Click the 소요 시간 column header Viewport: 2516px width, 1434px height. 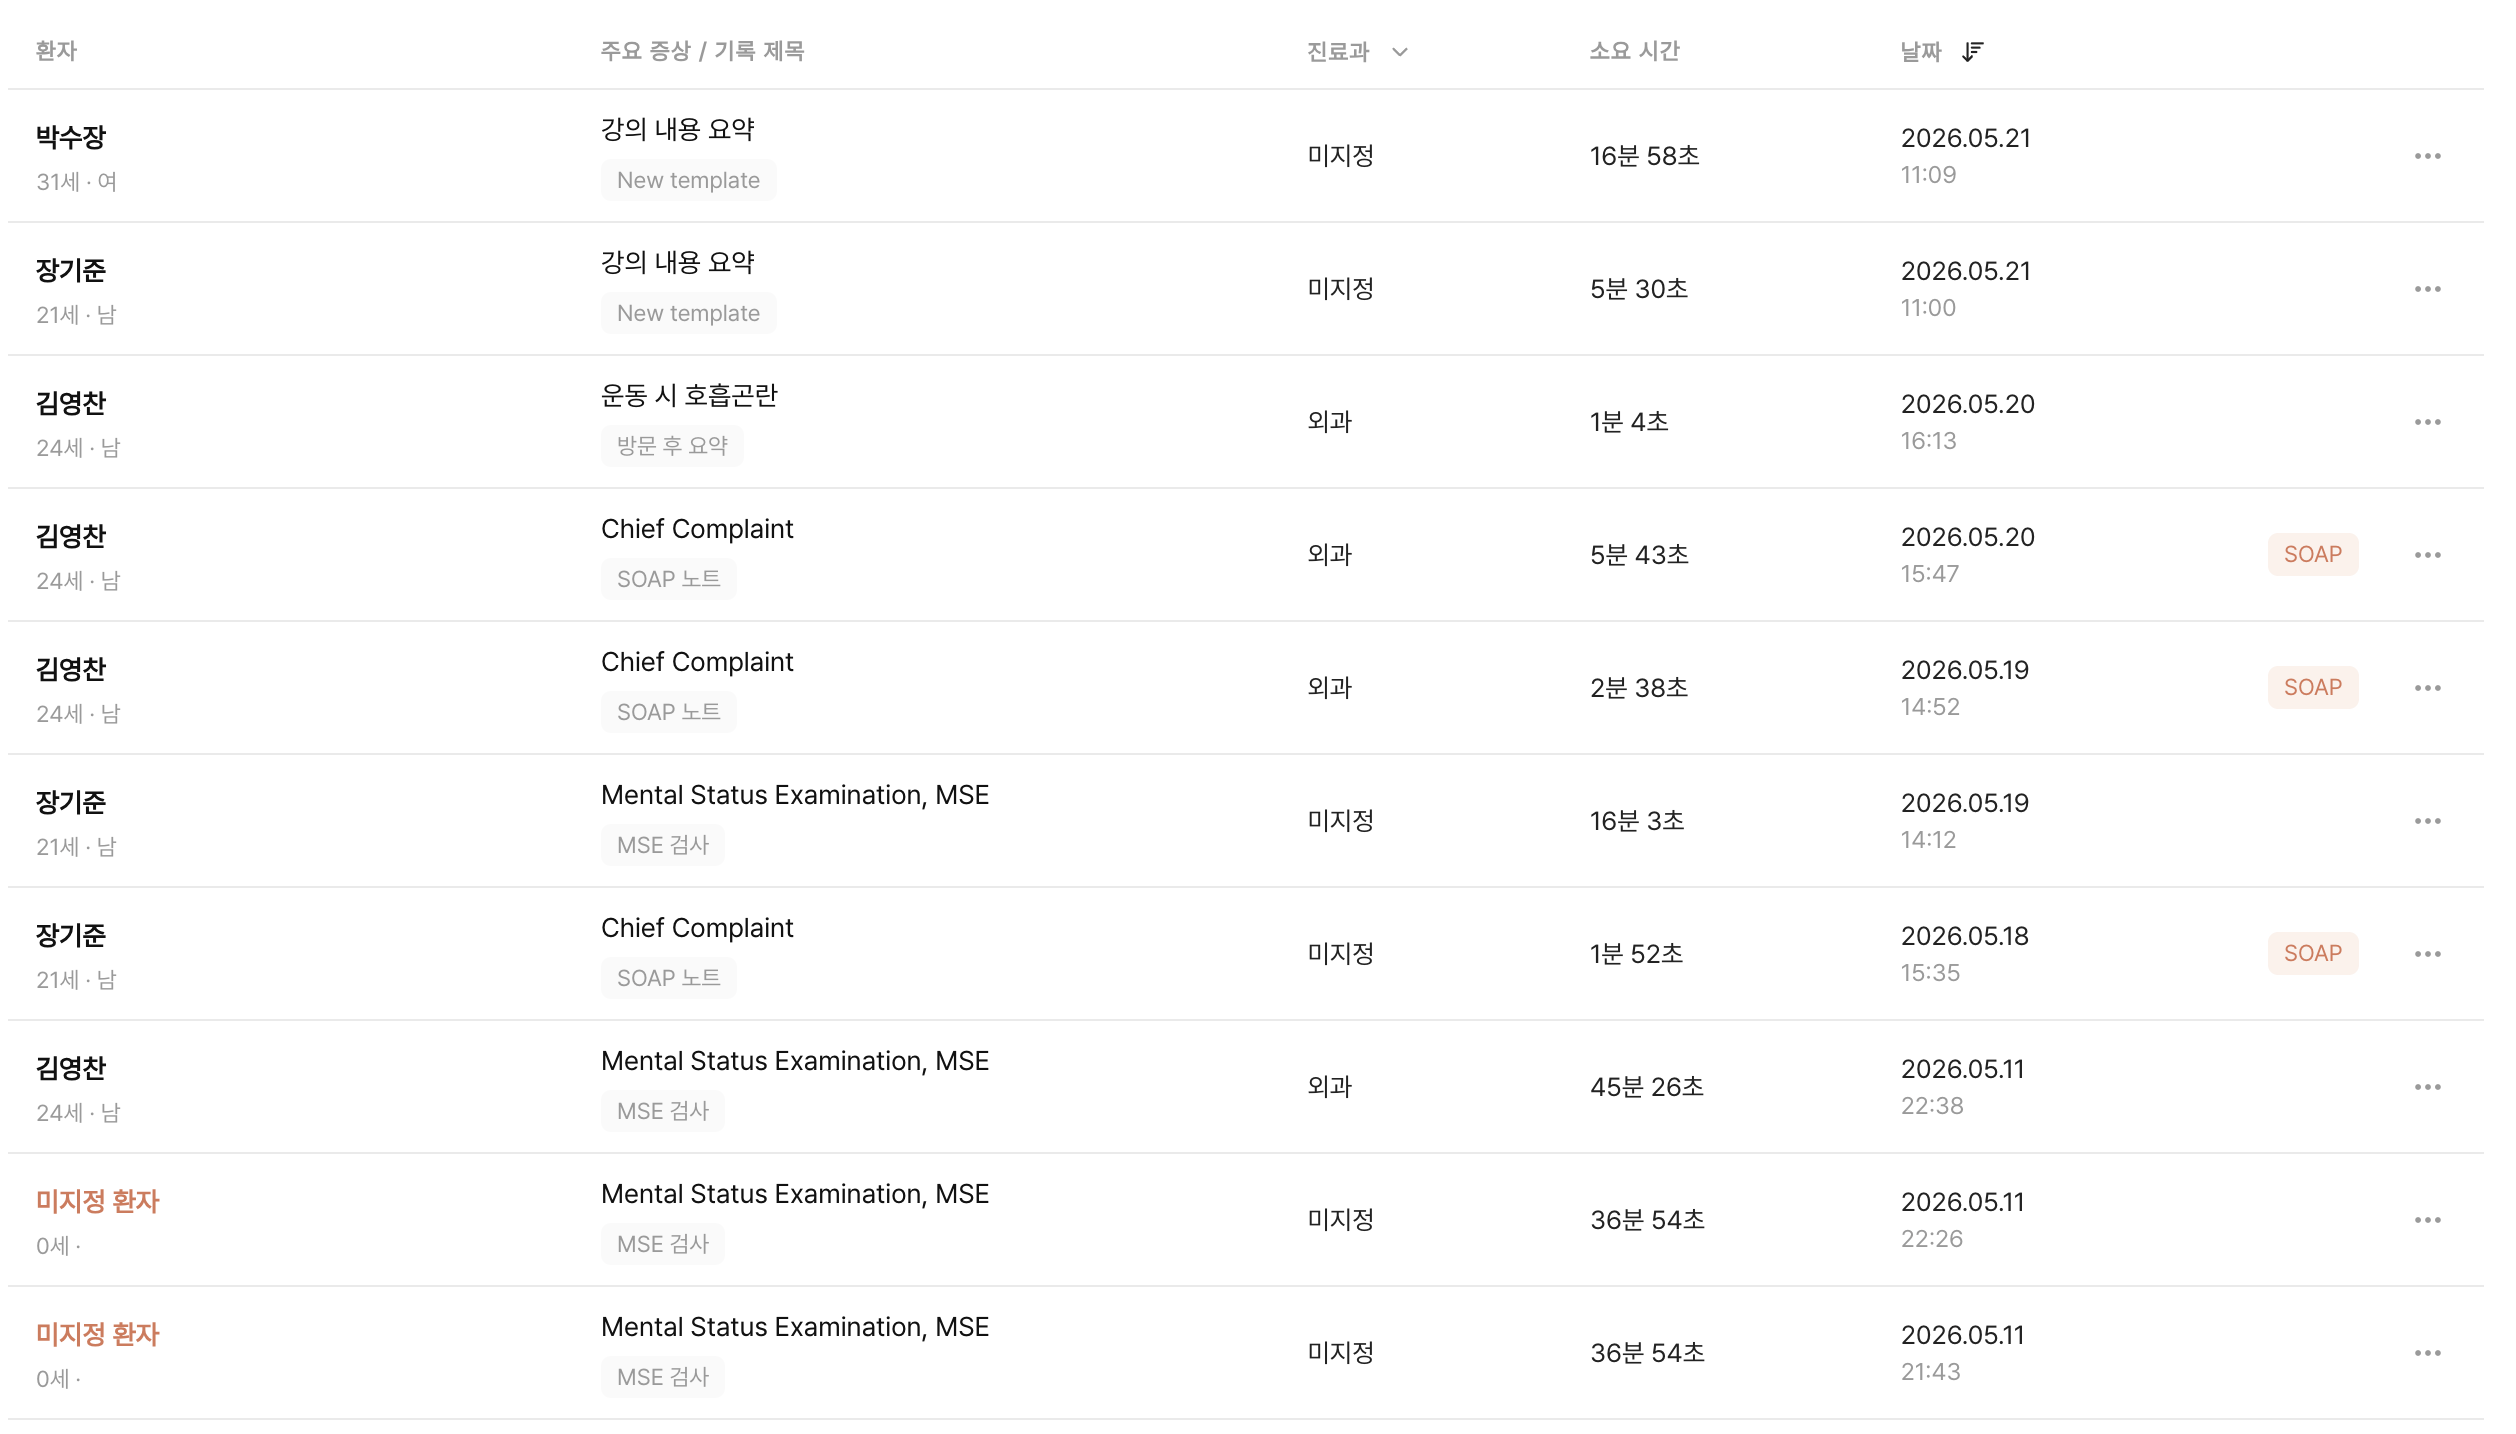[1634, 51]
